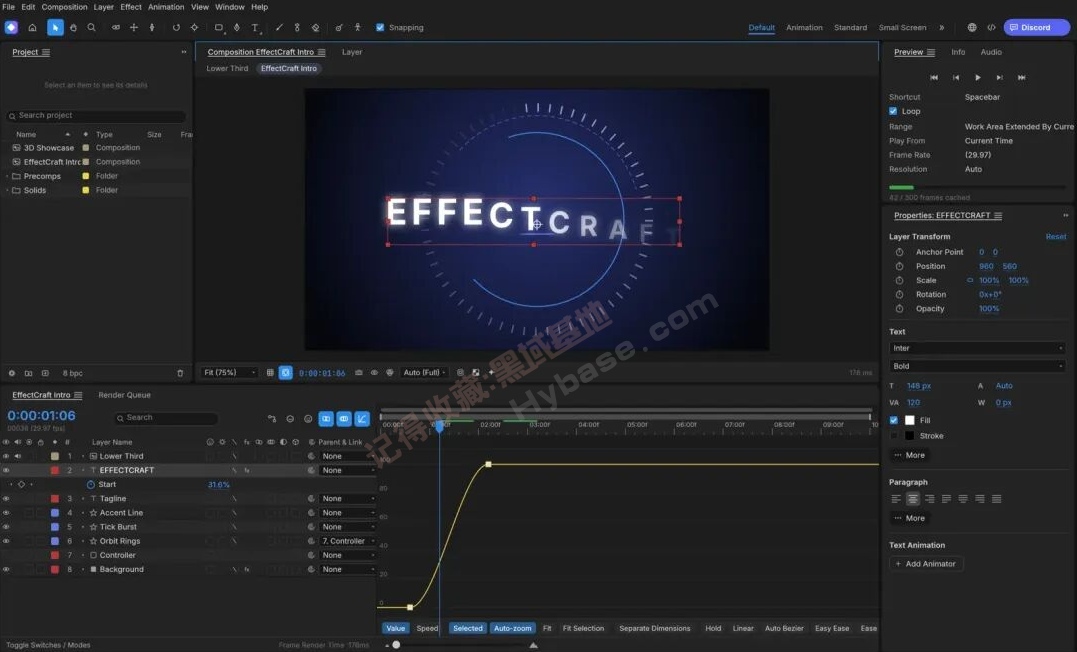Click the delete trash icon in Project panel
Image resolution: width=1077 pixels, height=652 pixels.
180,373
